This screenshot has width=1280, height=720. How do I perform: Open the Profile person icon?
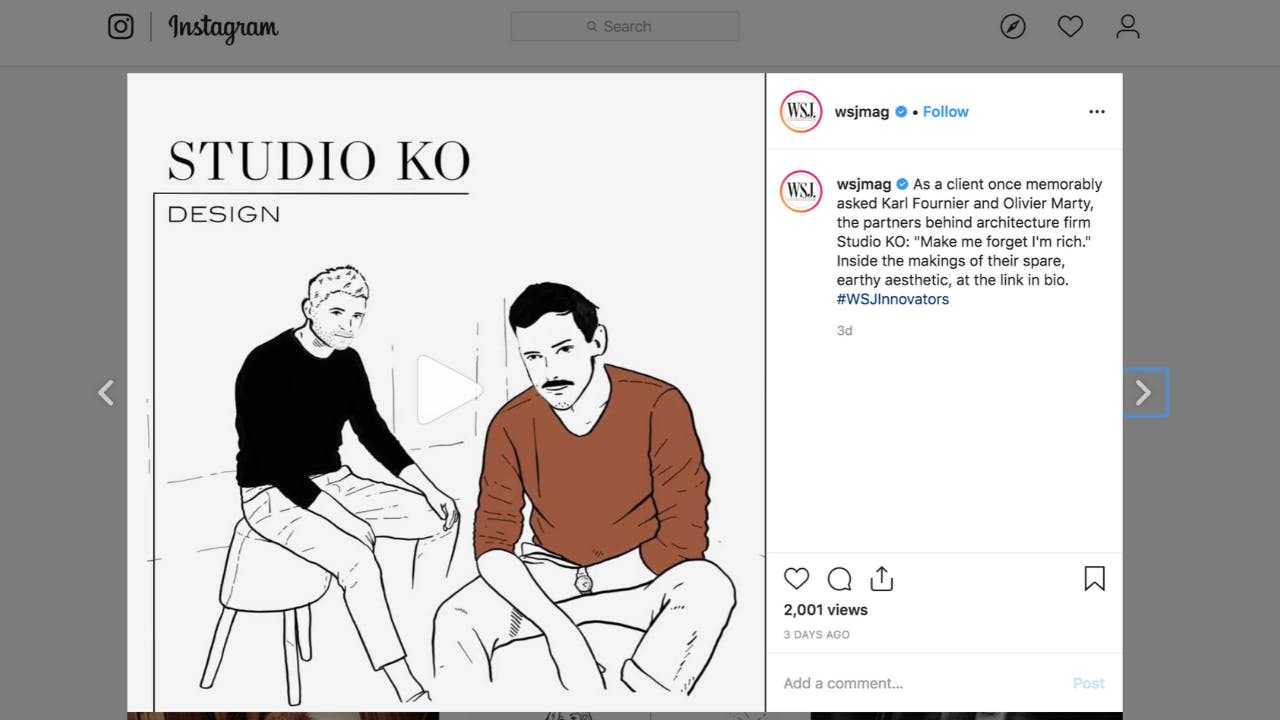1128,27
